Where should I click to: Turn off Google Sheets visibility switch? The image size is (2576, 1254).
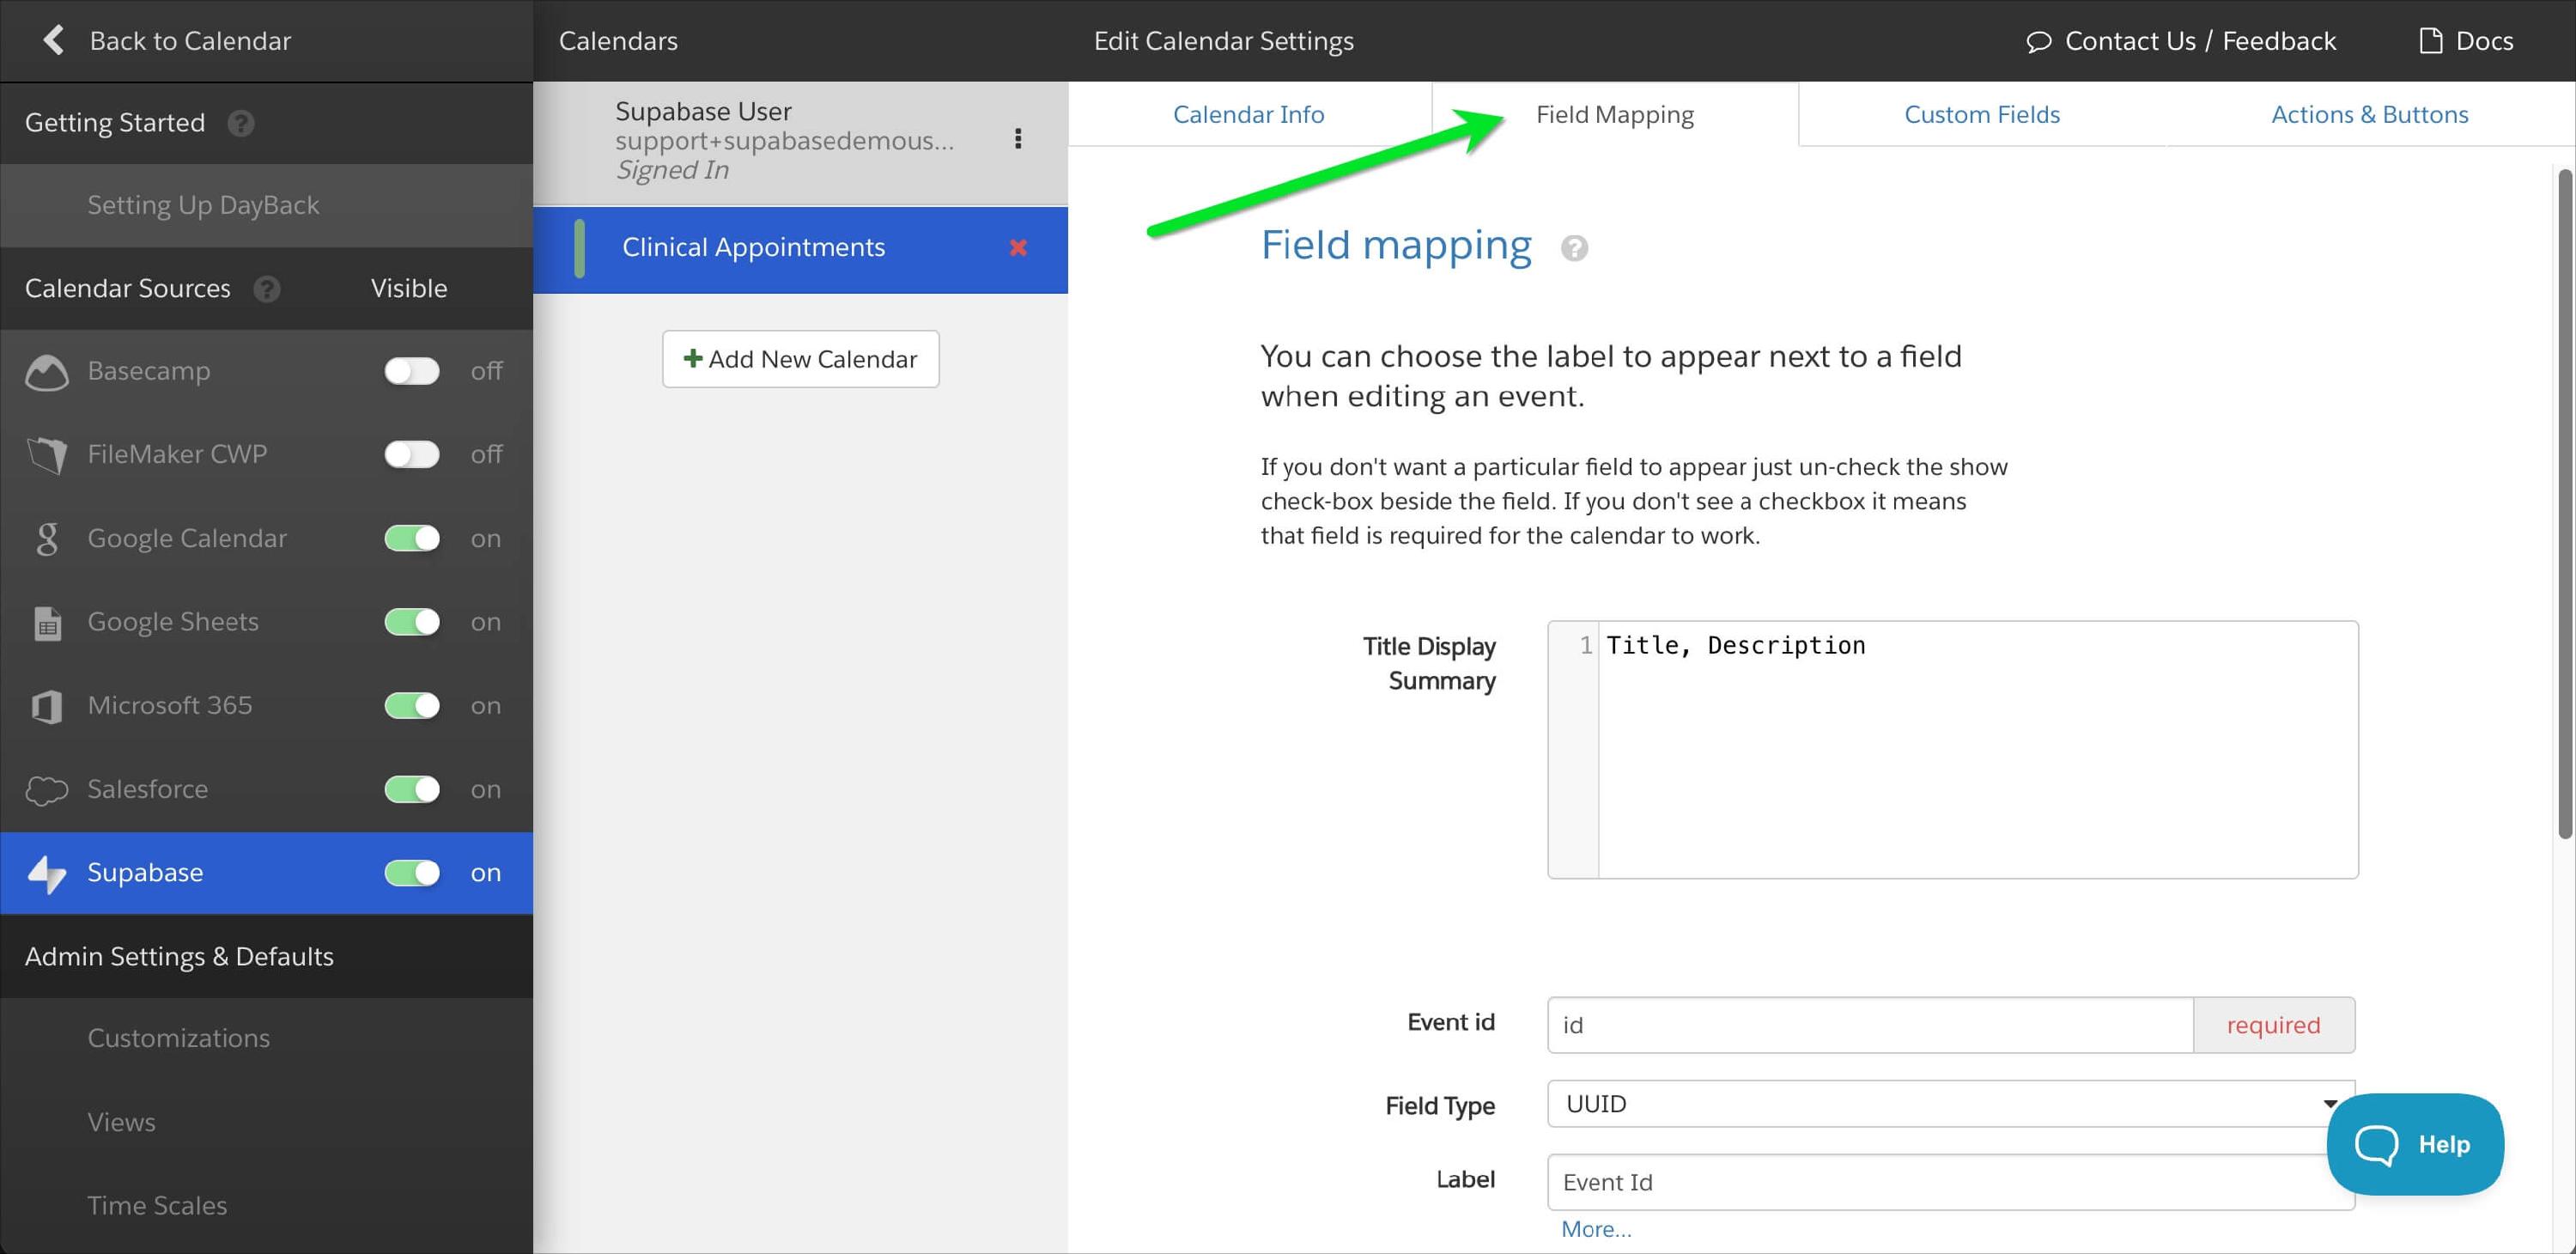412,621
